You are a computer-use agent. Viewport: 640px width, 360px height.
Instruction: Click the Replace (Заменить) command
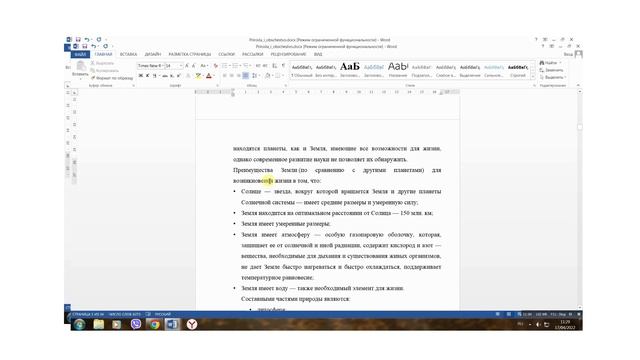[x=551, y=70]
